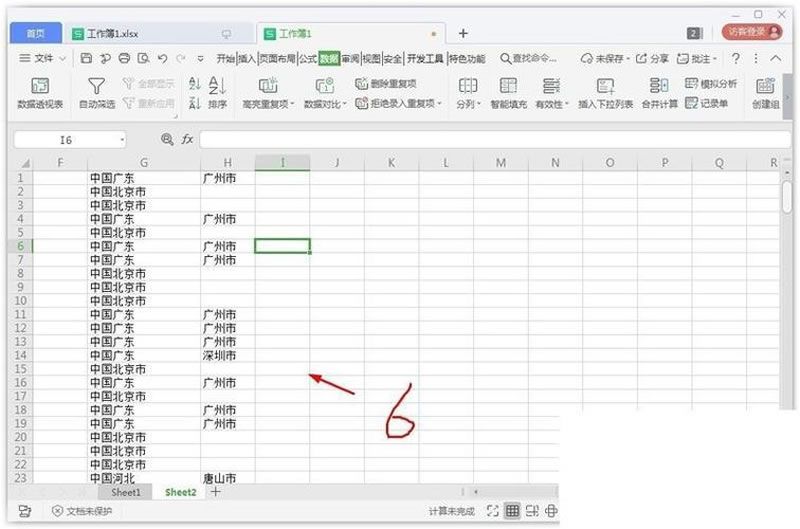800x529 pixels.
Task: Switch to the 页面布局 ribbon tab
Action: [x=278, y=59]
